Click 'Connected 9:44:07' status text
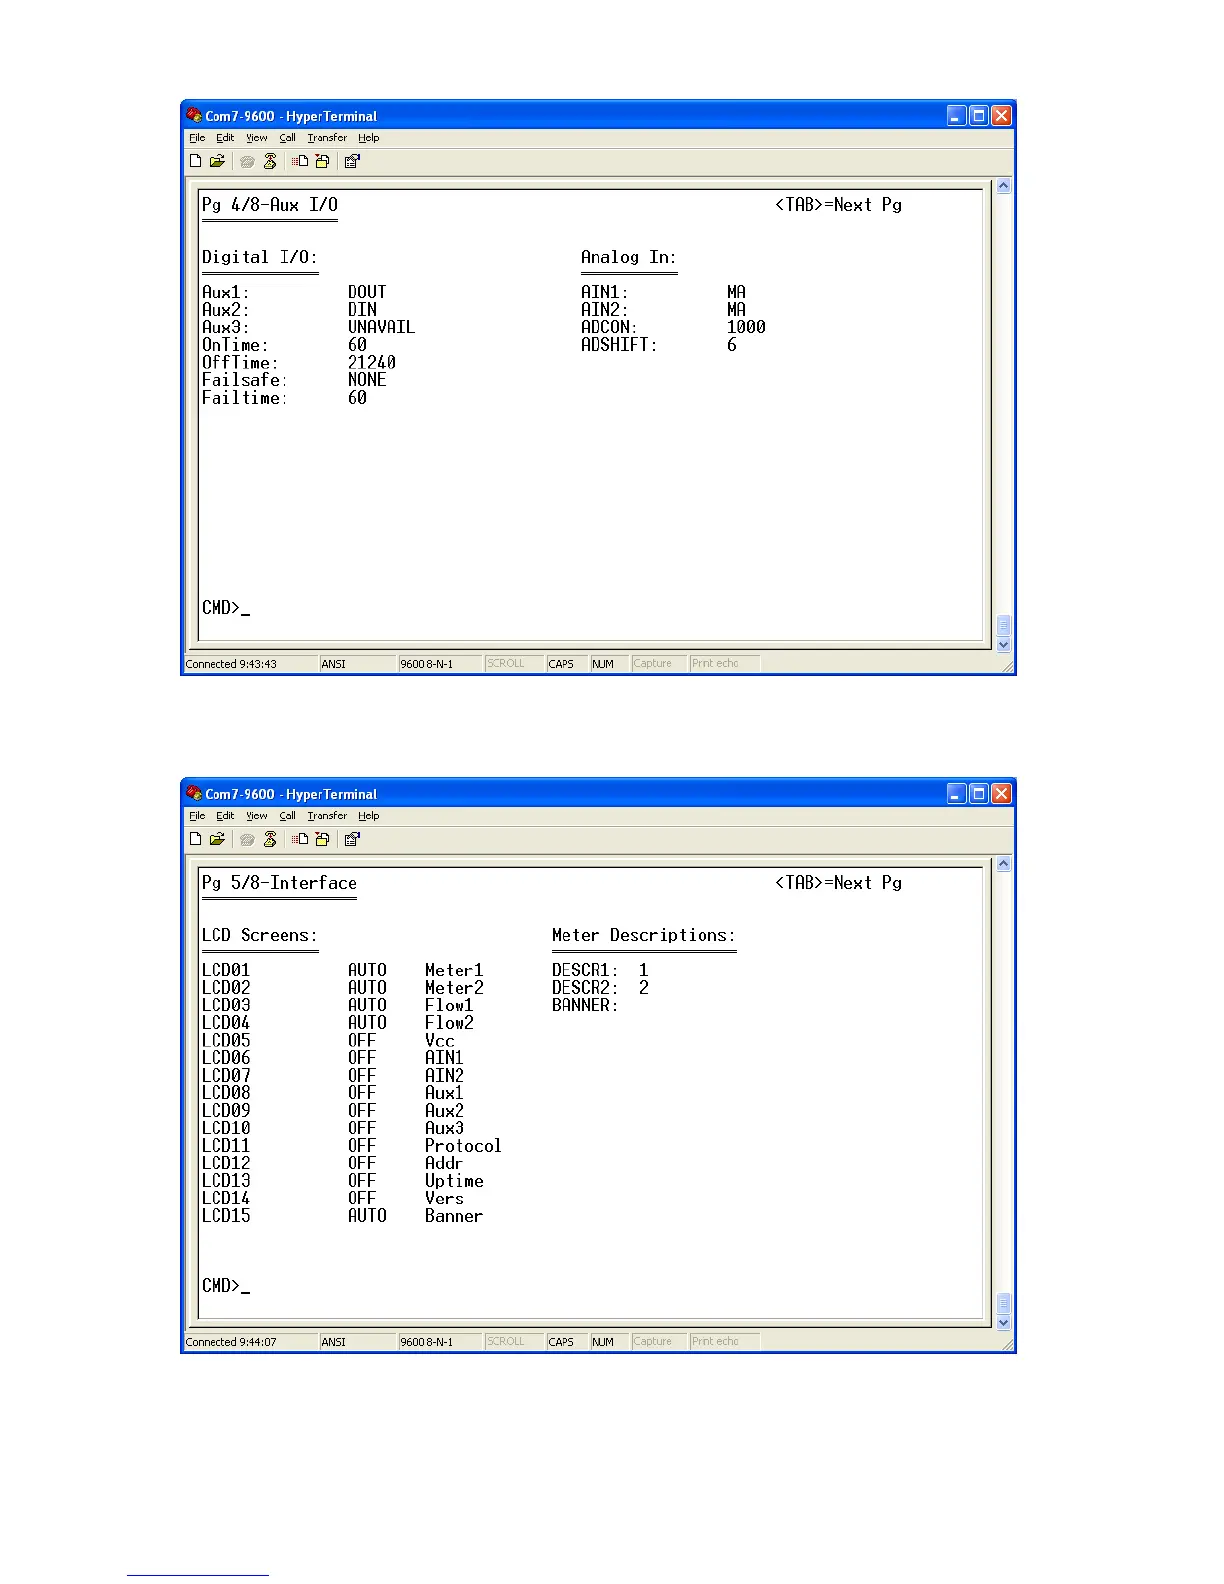This screenshot has width=1224, height=1584. point(231,1342)
